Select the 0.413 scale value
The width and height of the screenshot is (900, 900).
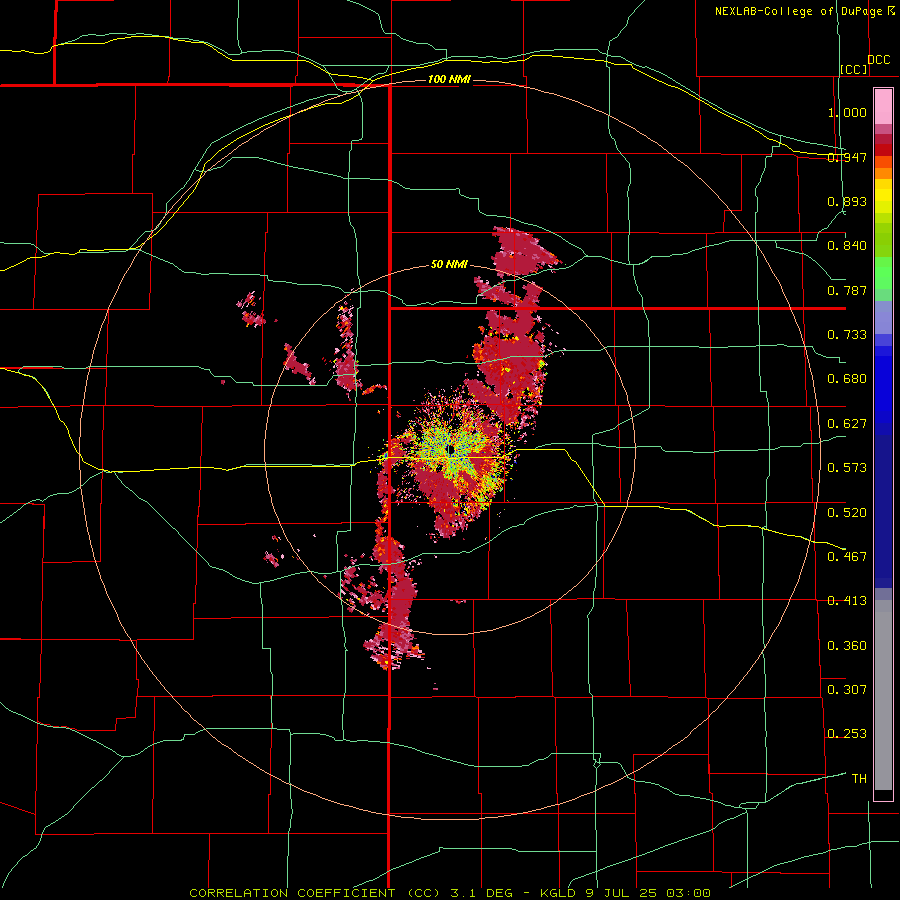click(x=847, y=601)
